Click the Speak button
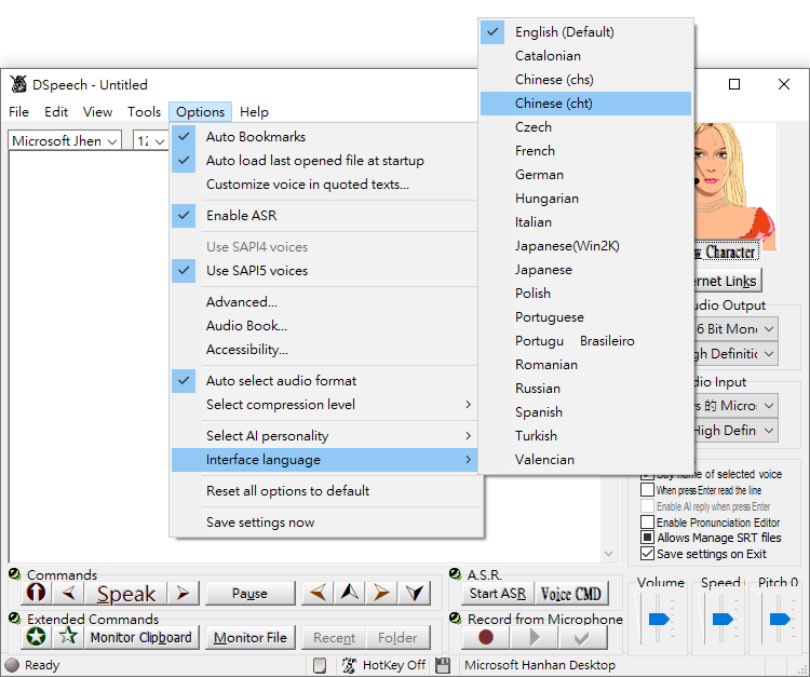The width and height of the screenshot is (810, 677). pyautogui.click(x=126, y=593)
